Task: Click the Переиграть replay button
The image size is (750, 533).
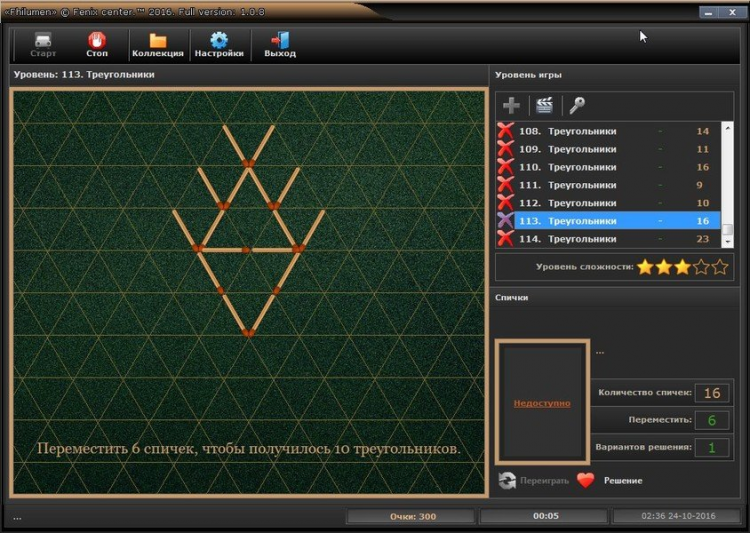Action: (x=544, y=480)
